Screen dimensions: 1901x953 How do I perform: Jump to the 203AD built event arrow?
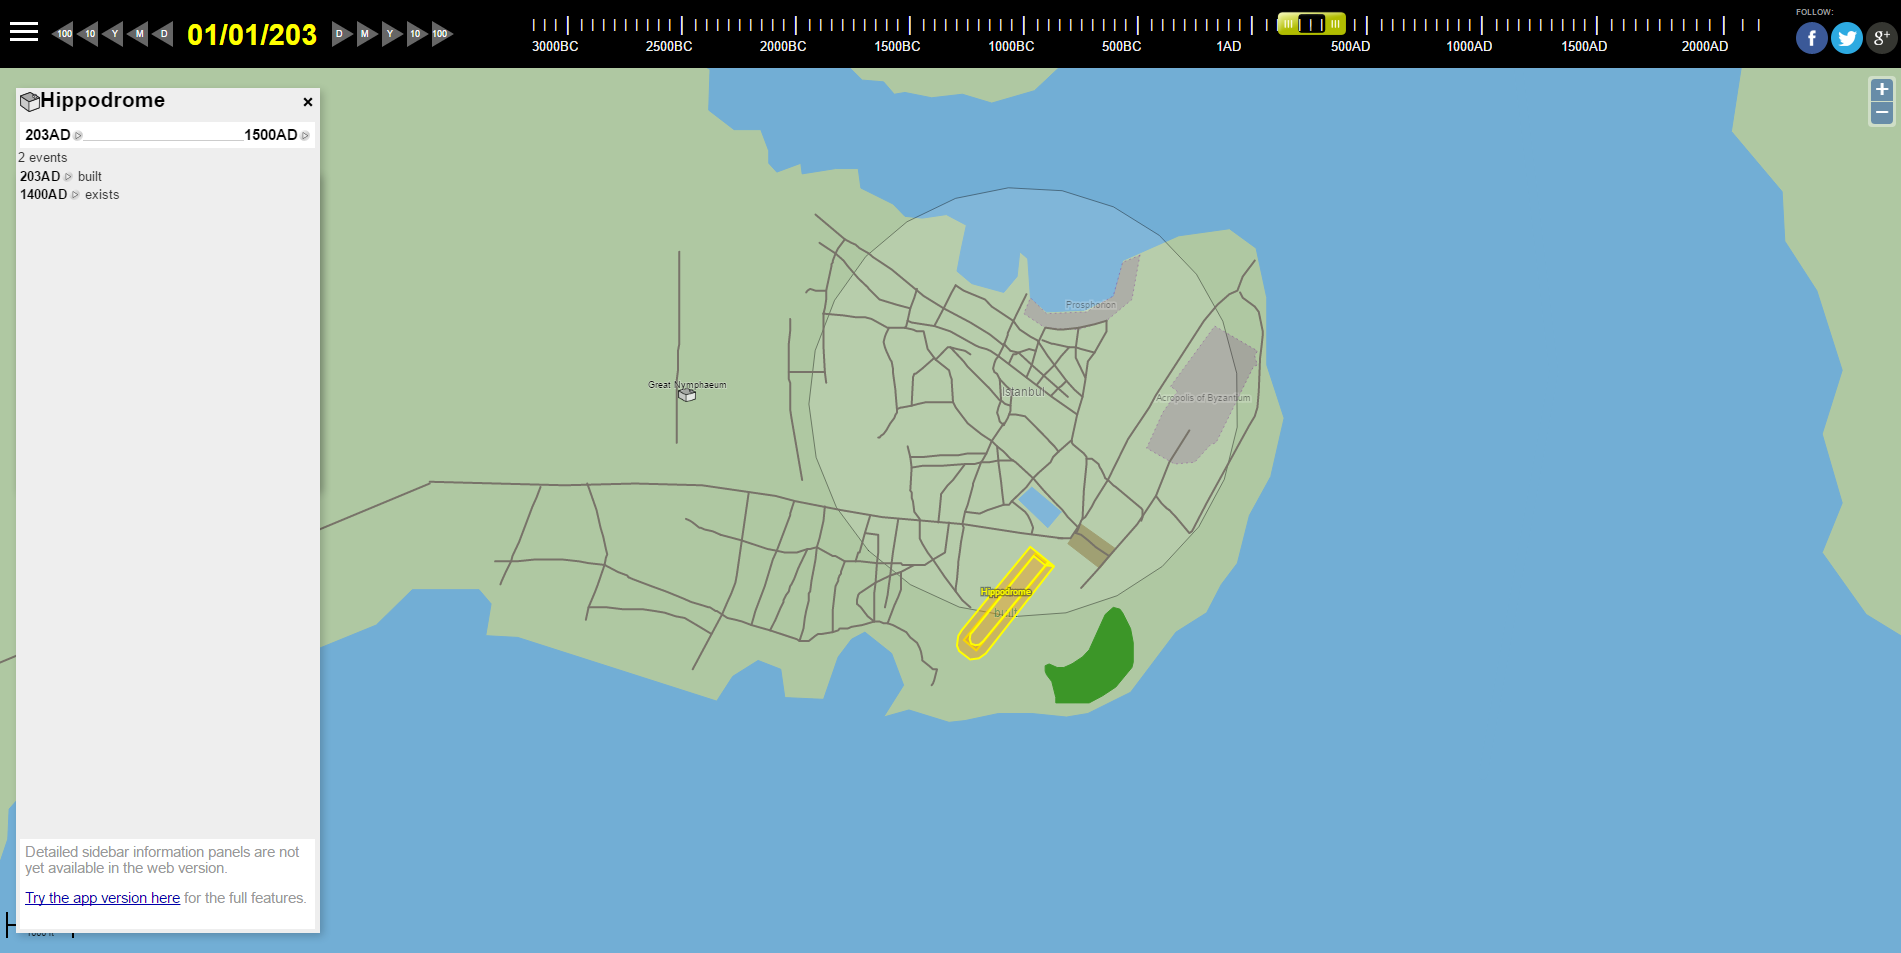[x=69, y=177]
